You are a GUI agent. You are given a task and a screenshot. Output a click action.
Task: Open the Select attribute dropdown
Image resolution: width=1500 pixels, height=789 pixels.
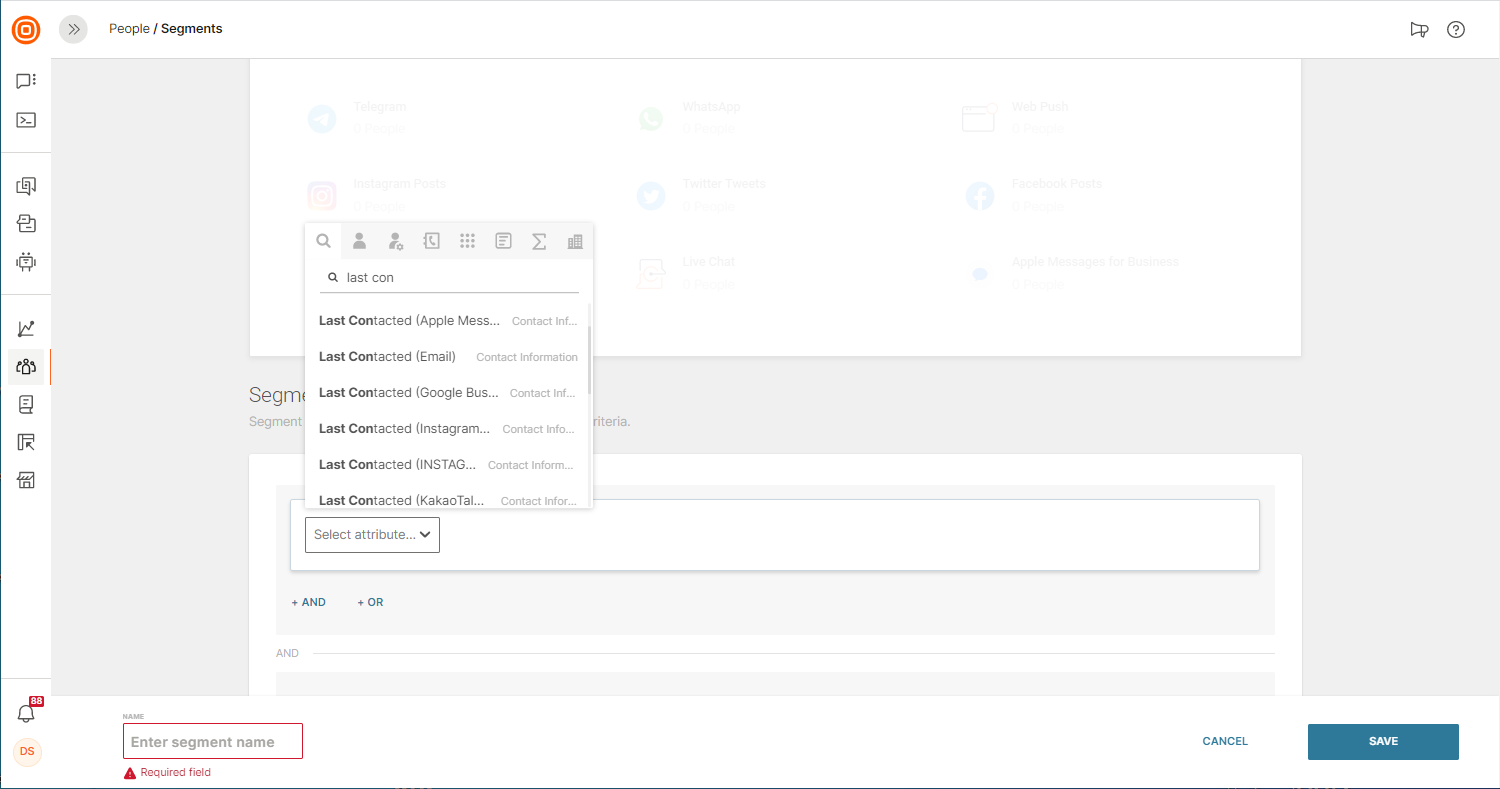372,535
